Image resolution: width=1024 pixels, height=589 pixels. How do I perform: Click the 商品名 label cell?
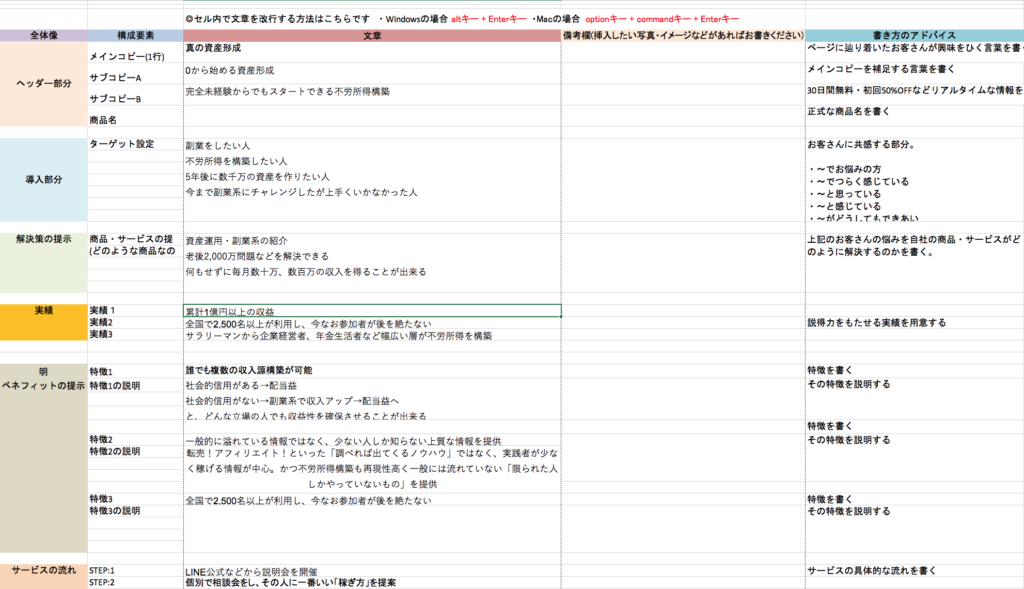coord(135,120)
